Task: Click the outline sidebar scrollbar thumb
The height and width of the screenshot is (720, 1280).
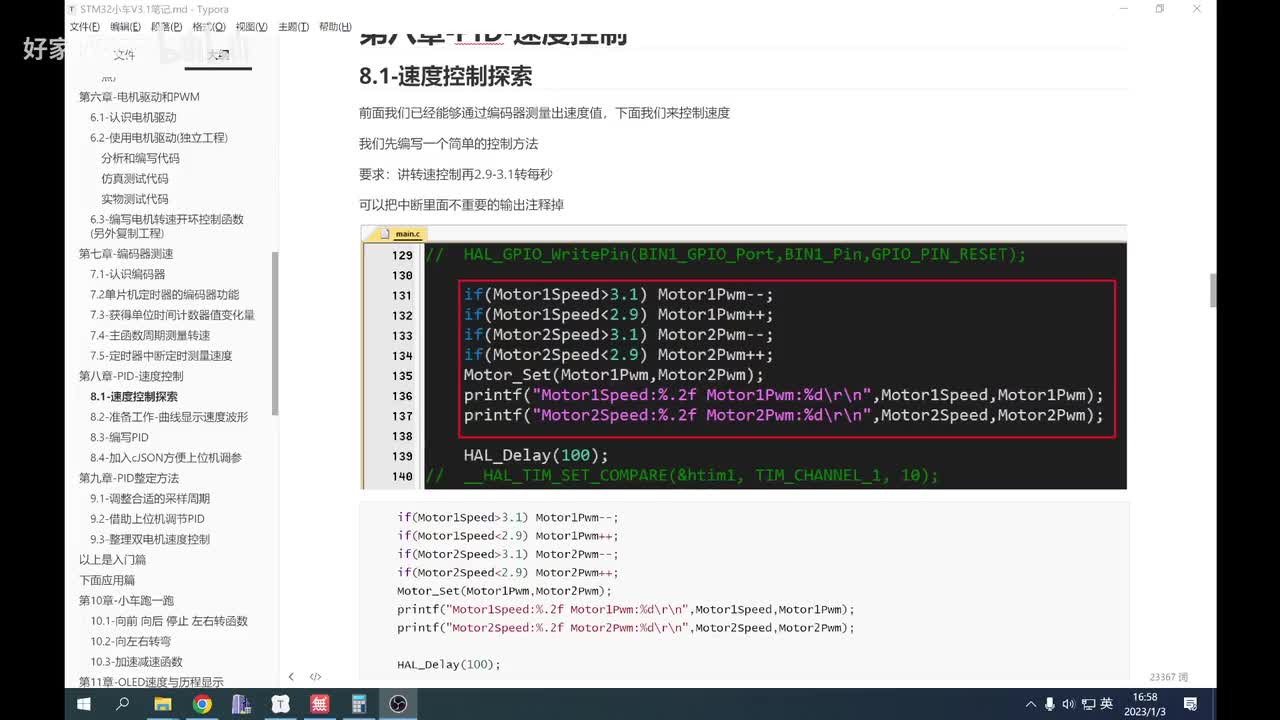Action: click(x=276, y=333)
